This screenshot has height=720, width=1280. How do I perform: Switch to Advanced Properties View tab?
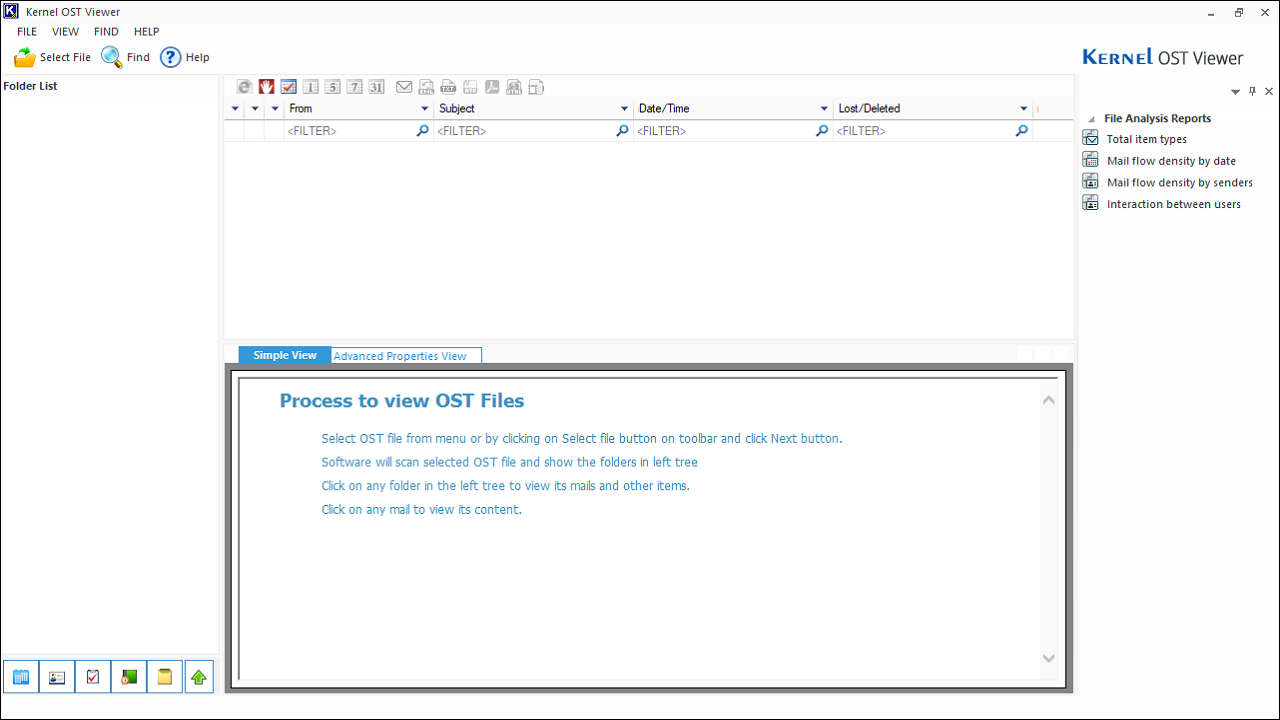click(399, 355)
